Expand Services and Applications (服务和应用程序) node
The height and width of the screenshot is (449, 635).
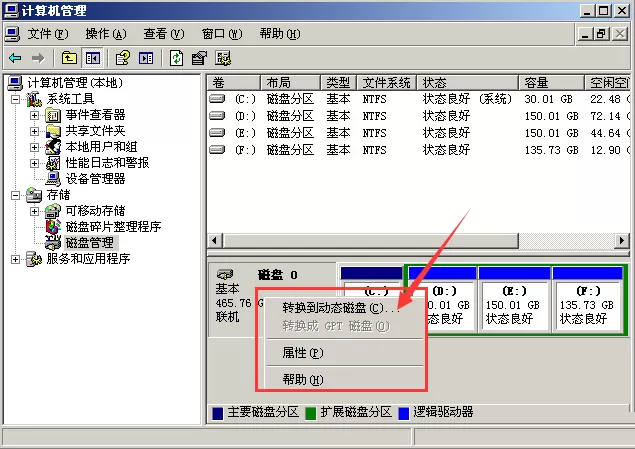[15, 259]
